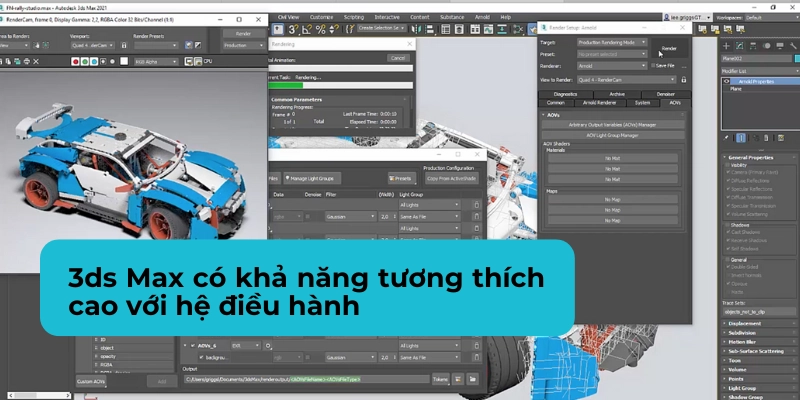Switch to the Archive tab
This screenshot has width=800, height=400.
(x=617, y=94)
